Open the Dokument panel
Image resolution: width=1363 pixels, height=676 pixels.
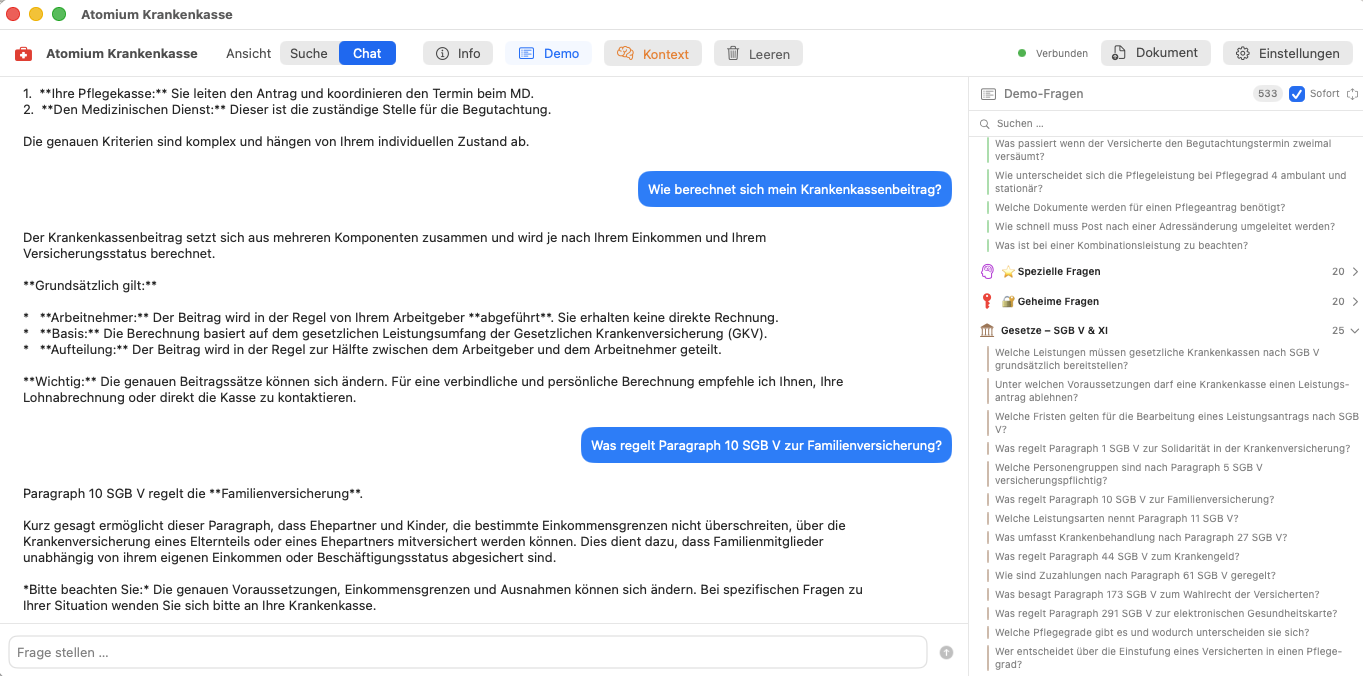coord(1156,53)
